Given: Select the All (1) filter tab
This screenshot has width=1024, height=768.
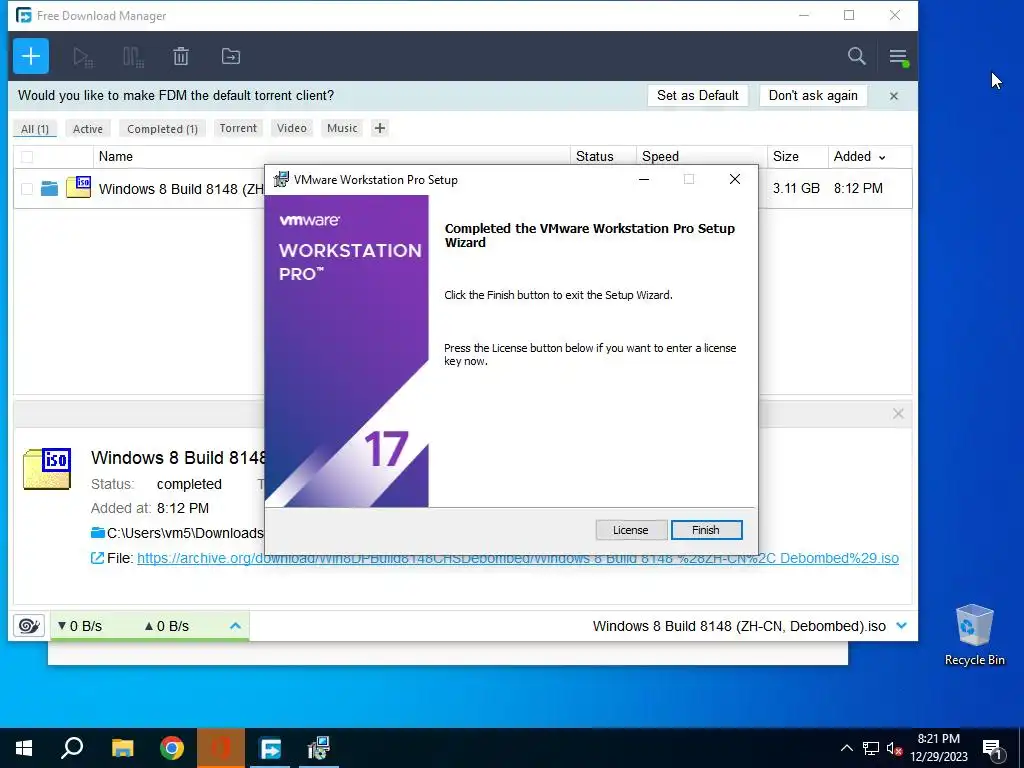Looking at the screenshot, I should point(35,129).
